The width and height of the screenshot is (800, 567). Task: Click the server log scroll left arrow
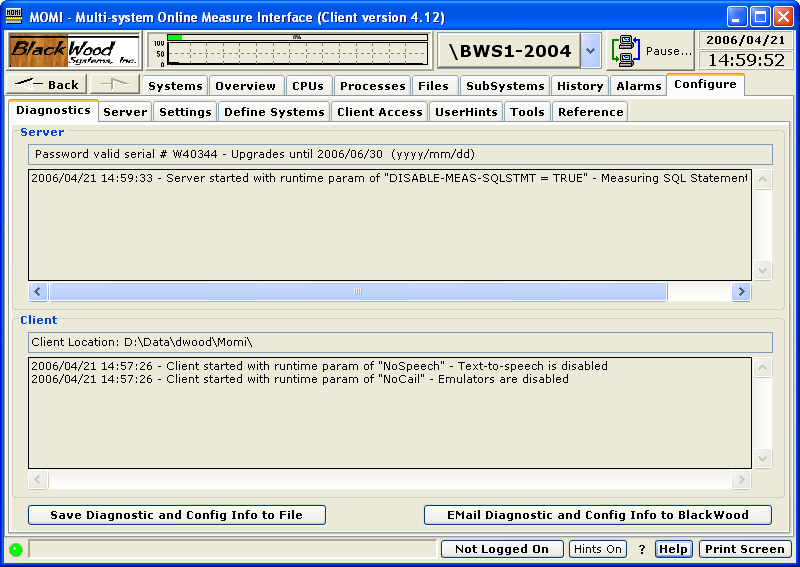coord(38,292)
